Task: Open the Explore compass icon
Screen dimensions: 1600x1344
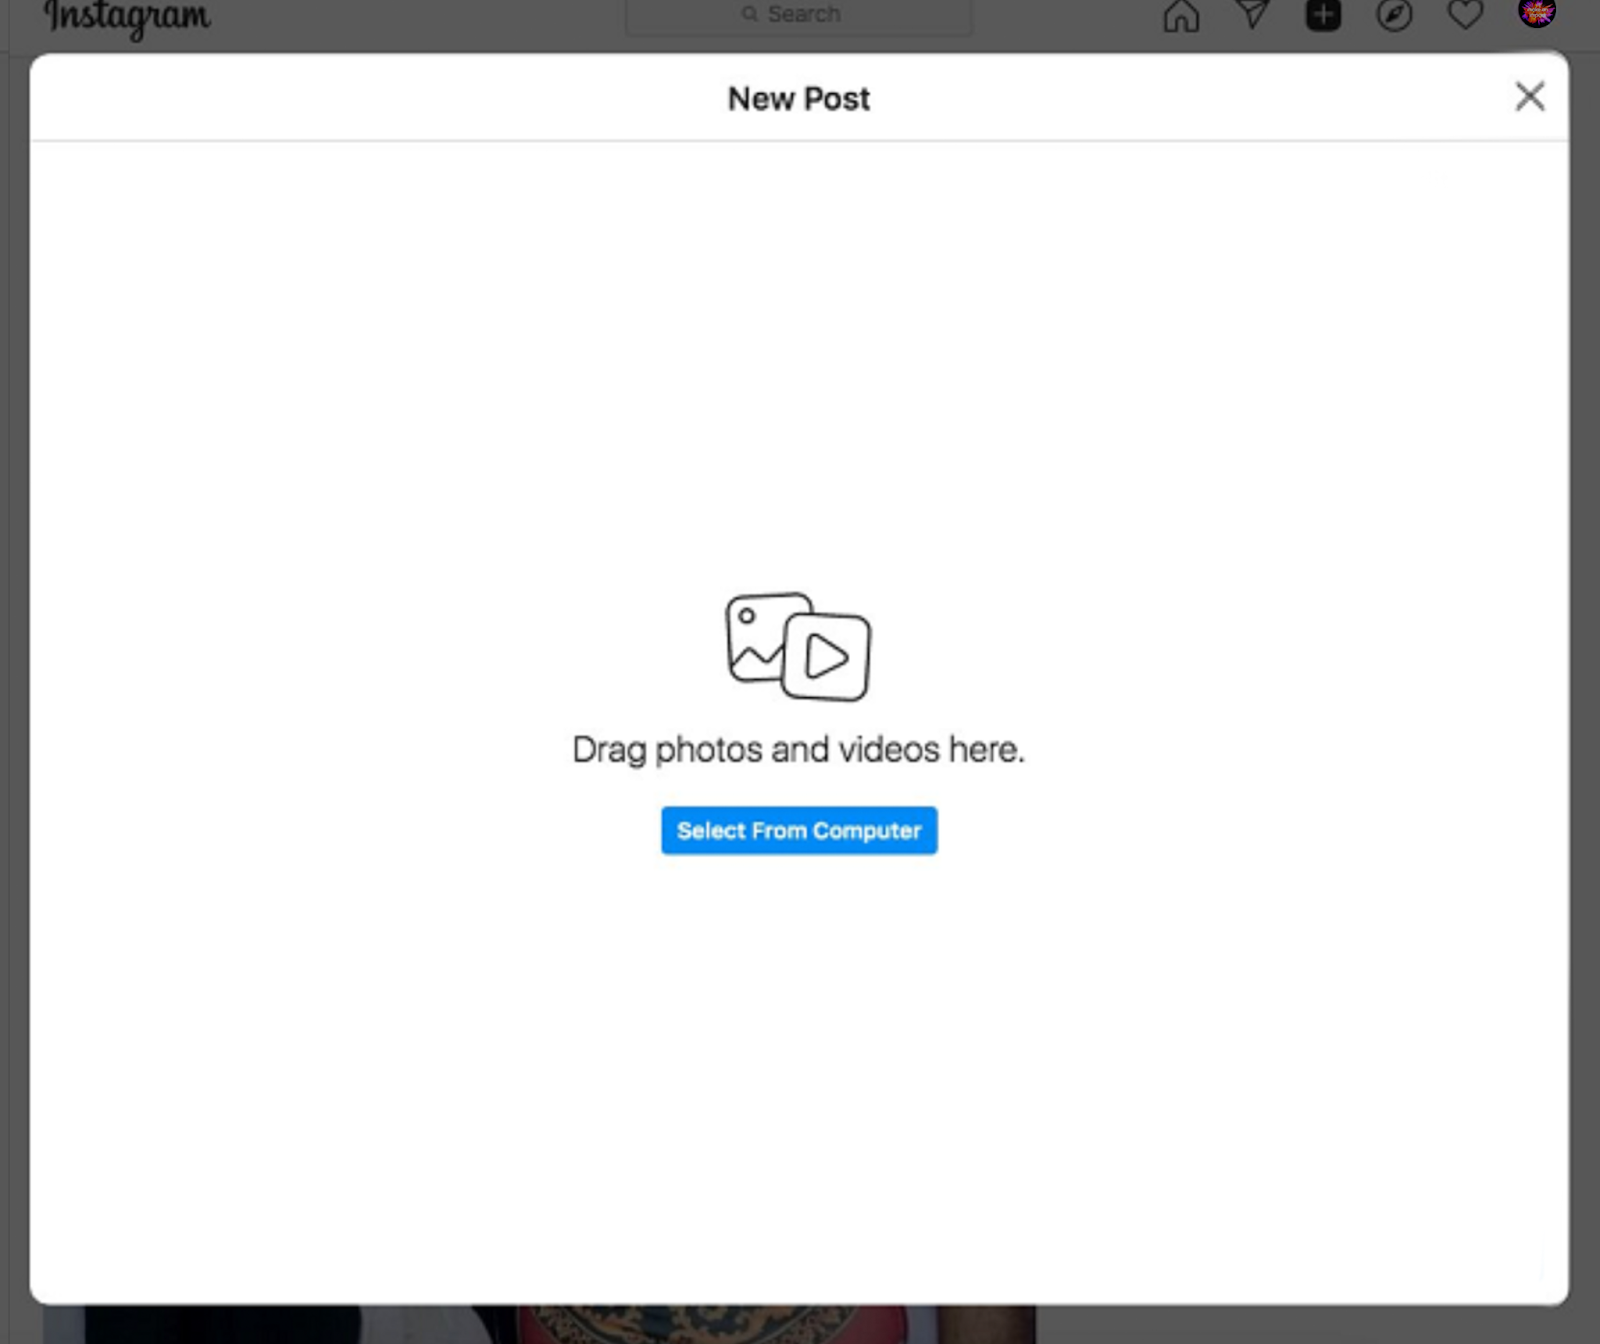Action: [x=1394, y=15]
